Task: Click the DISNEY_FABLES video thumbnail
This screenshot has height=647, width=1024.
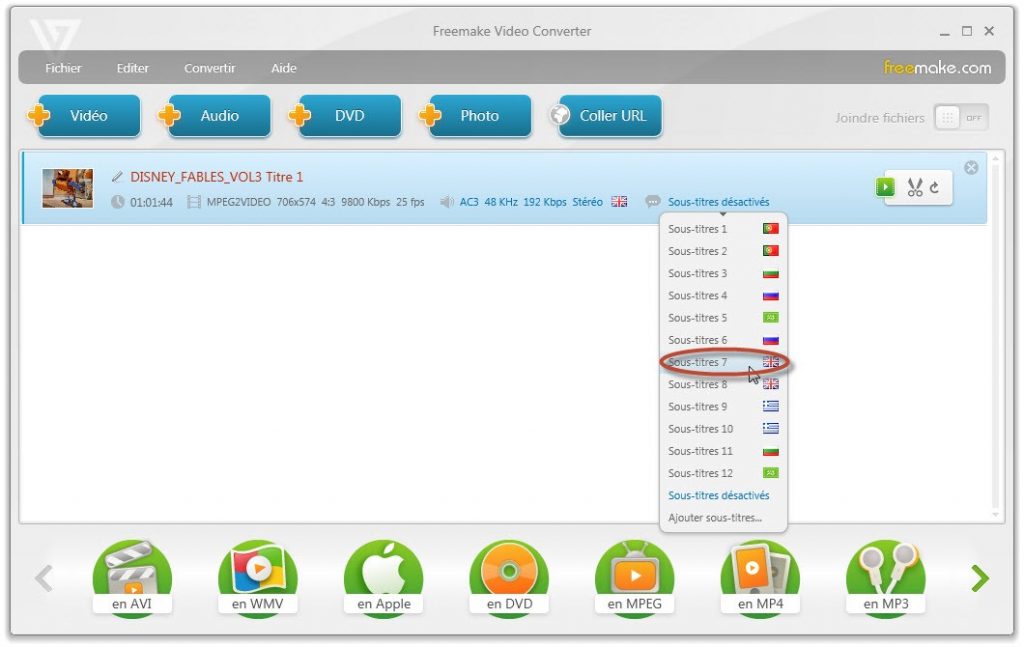Action: coord(68,188)
